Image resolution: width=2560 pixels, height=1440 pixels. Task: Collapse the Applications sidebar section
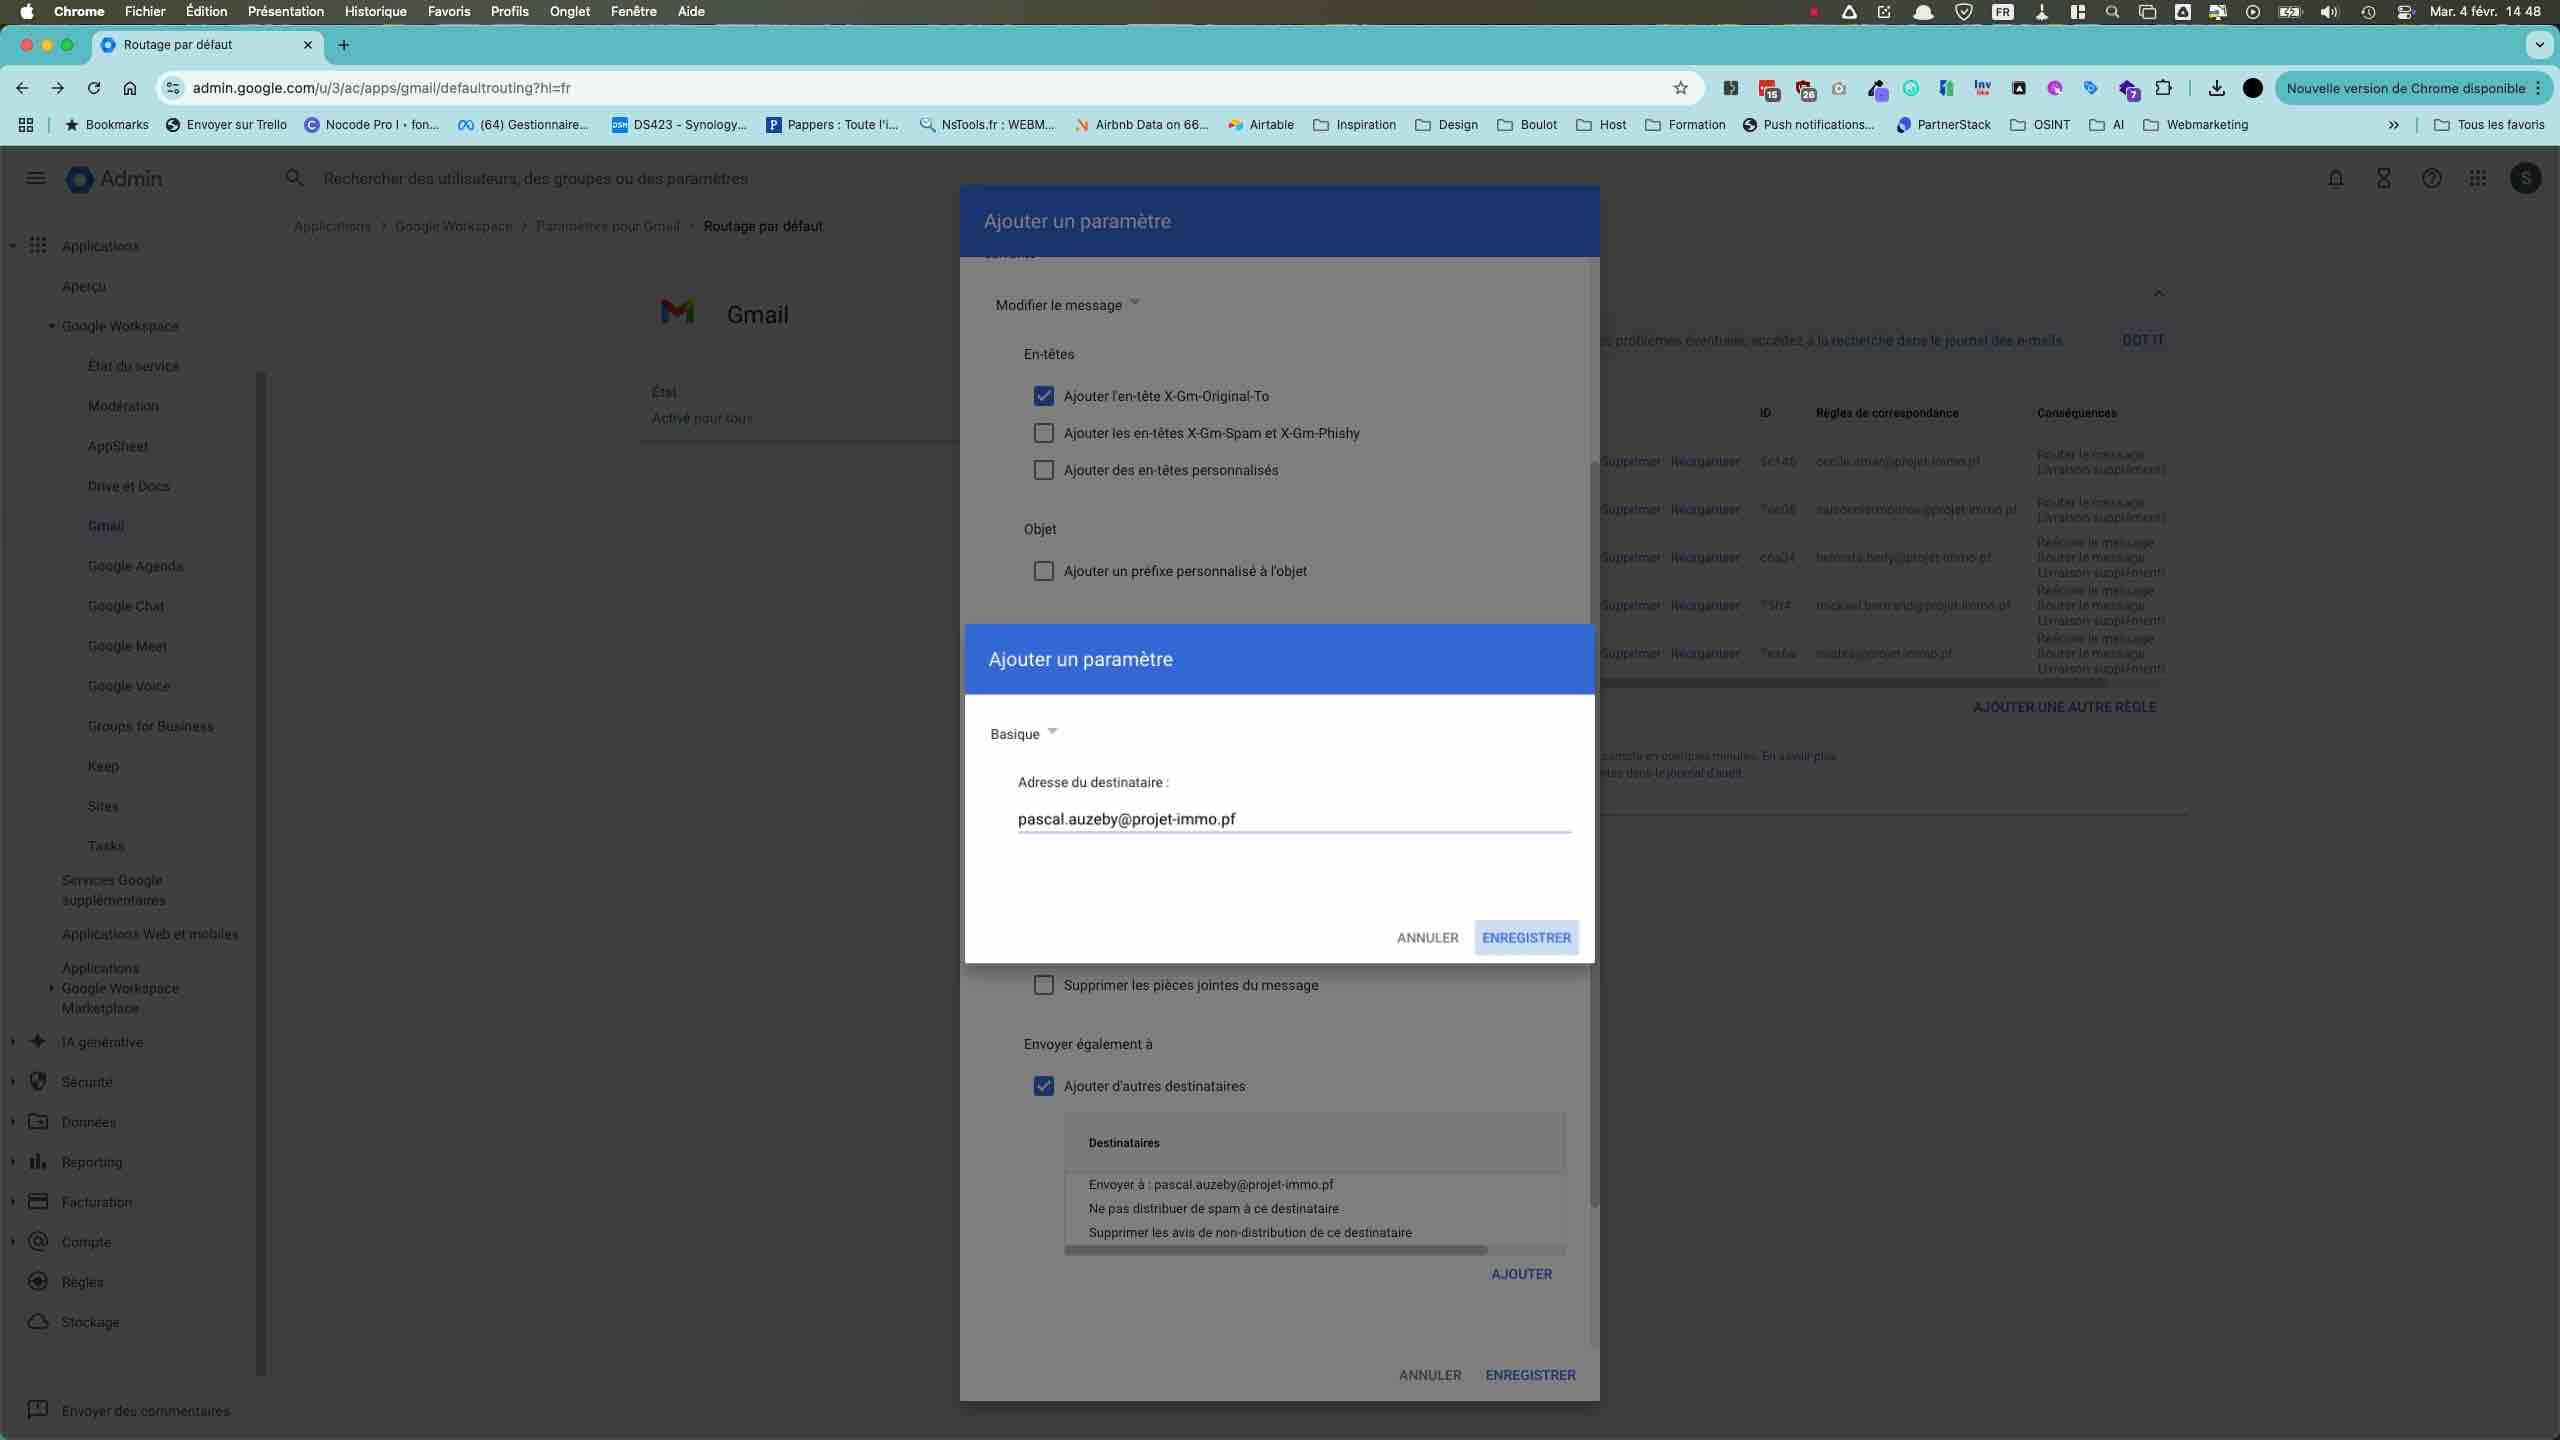pyautogui.click(x=13, y=246)
